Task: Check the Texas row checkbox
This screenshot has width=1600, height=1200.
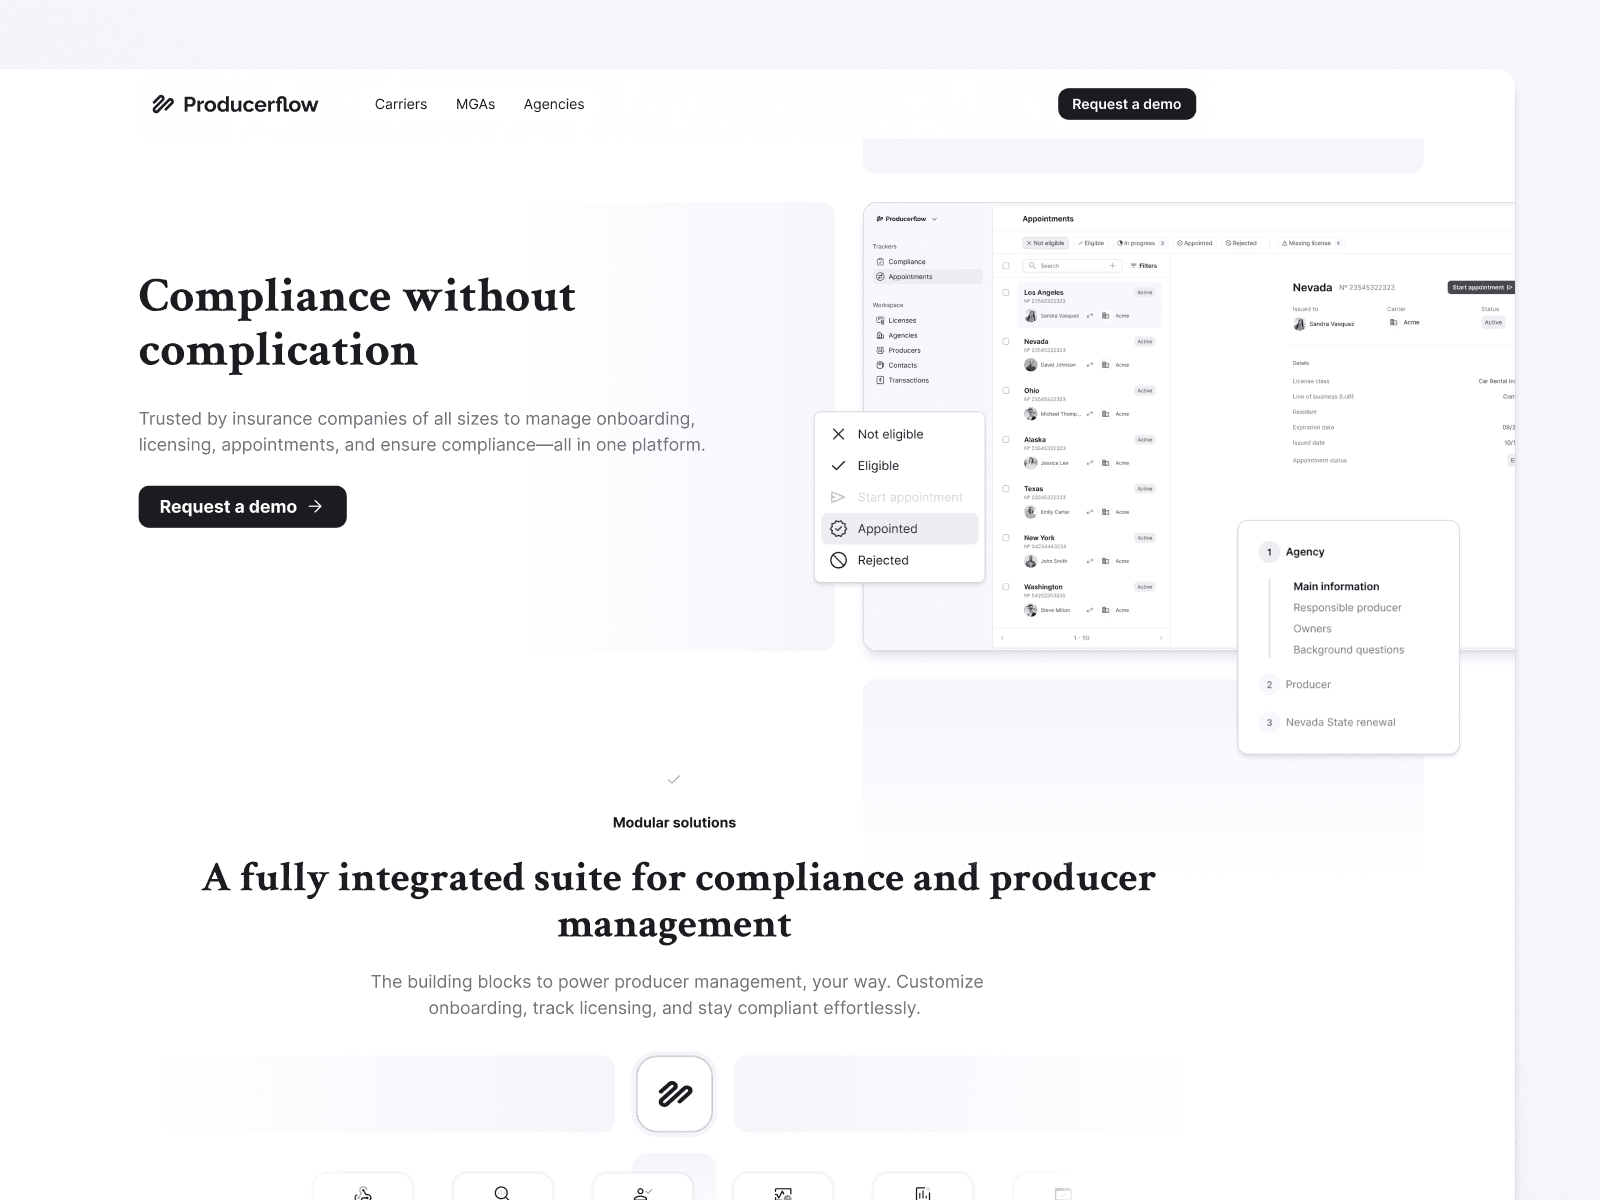Action: tap(1006, 489)
